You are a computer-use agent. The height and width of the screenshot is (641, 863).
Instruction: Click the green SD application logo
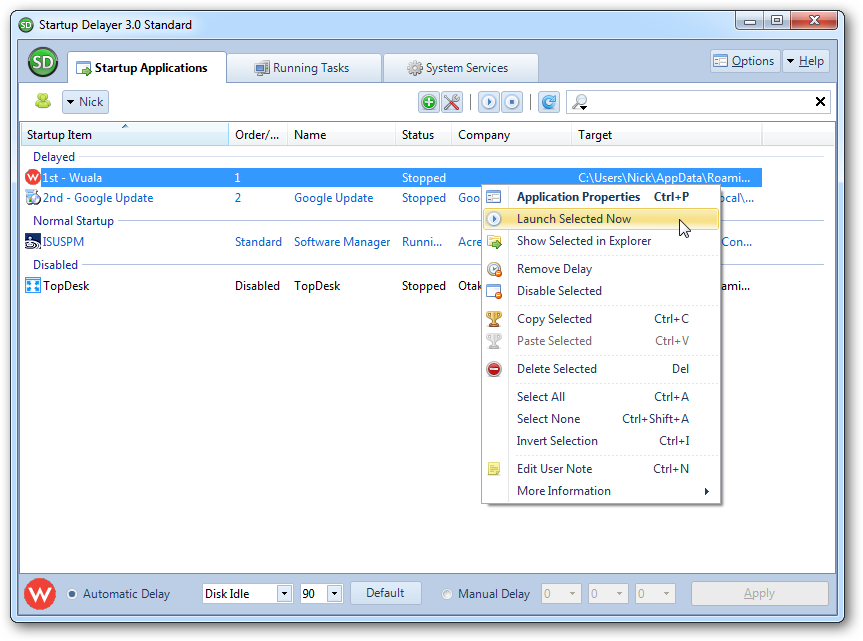[x=43, y=63]
